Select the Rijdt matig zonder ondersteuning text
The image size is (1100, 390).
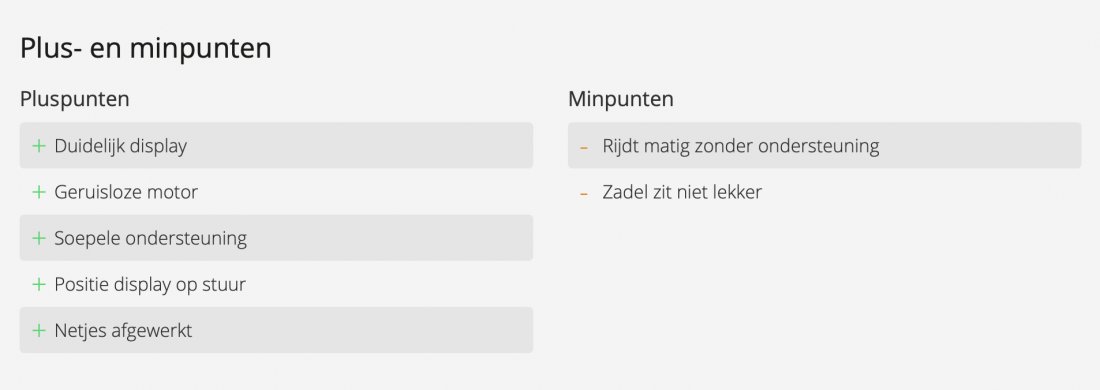click(x=741, y=146)
